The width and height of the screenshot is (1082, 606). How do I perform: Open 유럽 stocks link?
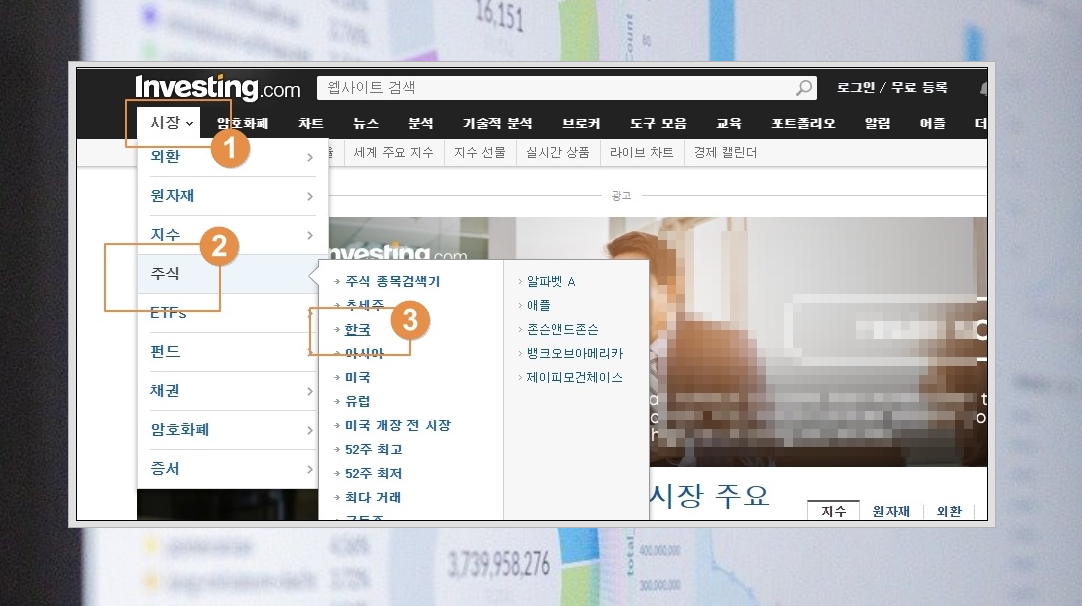pyautogui.click(x=357, y=402)
